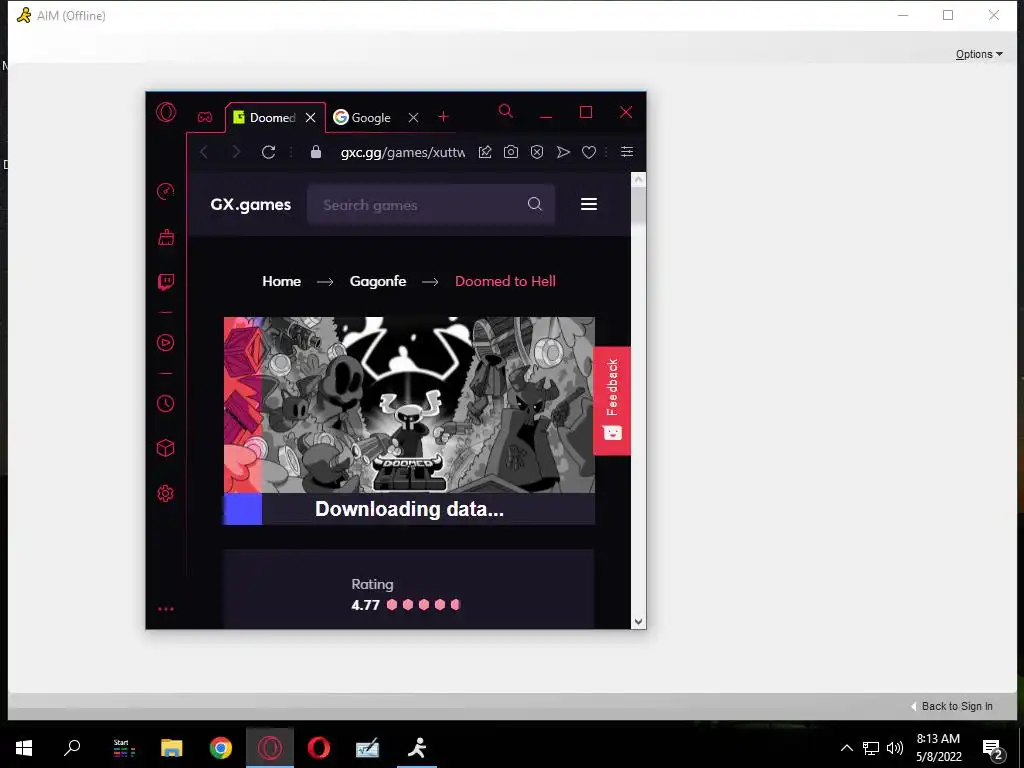Click the address bar URL gxc.gg
The width and height of the screenshot is (1024, 768).
[403, 152]
